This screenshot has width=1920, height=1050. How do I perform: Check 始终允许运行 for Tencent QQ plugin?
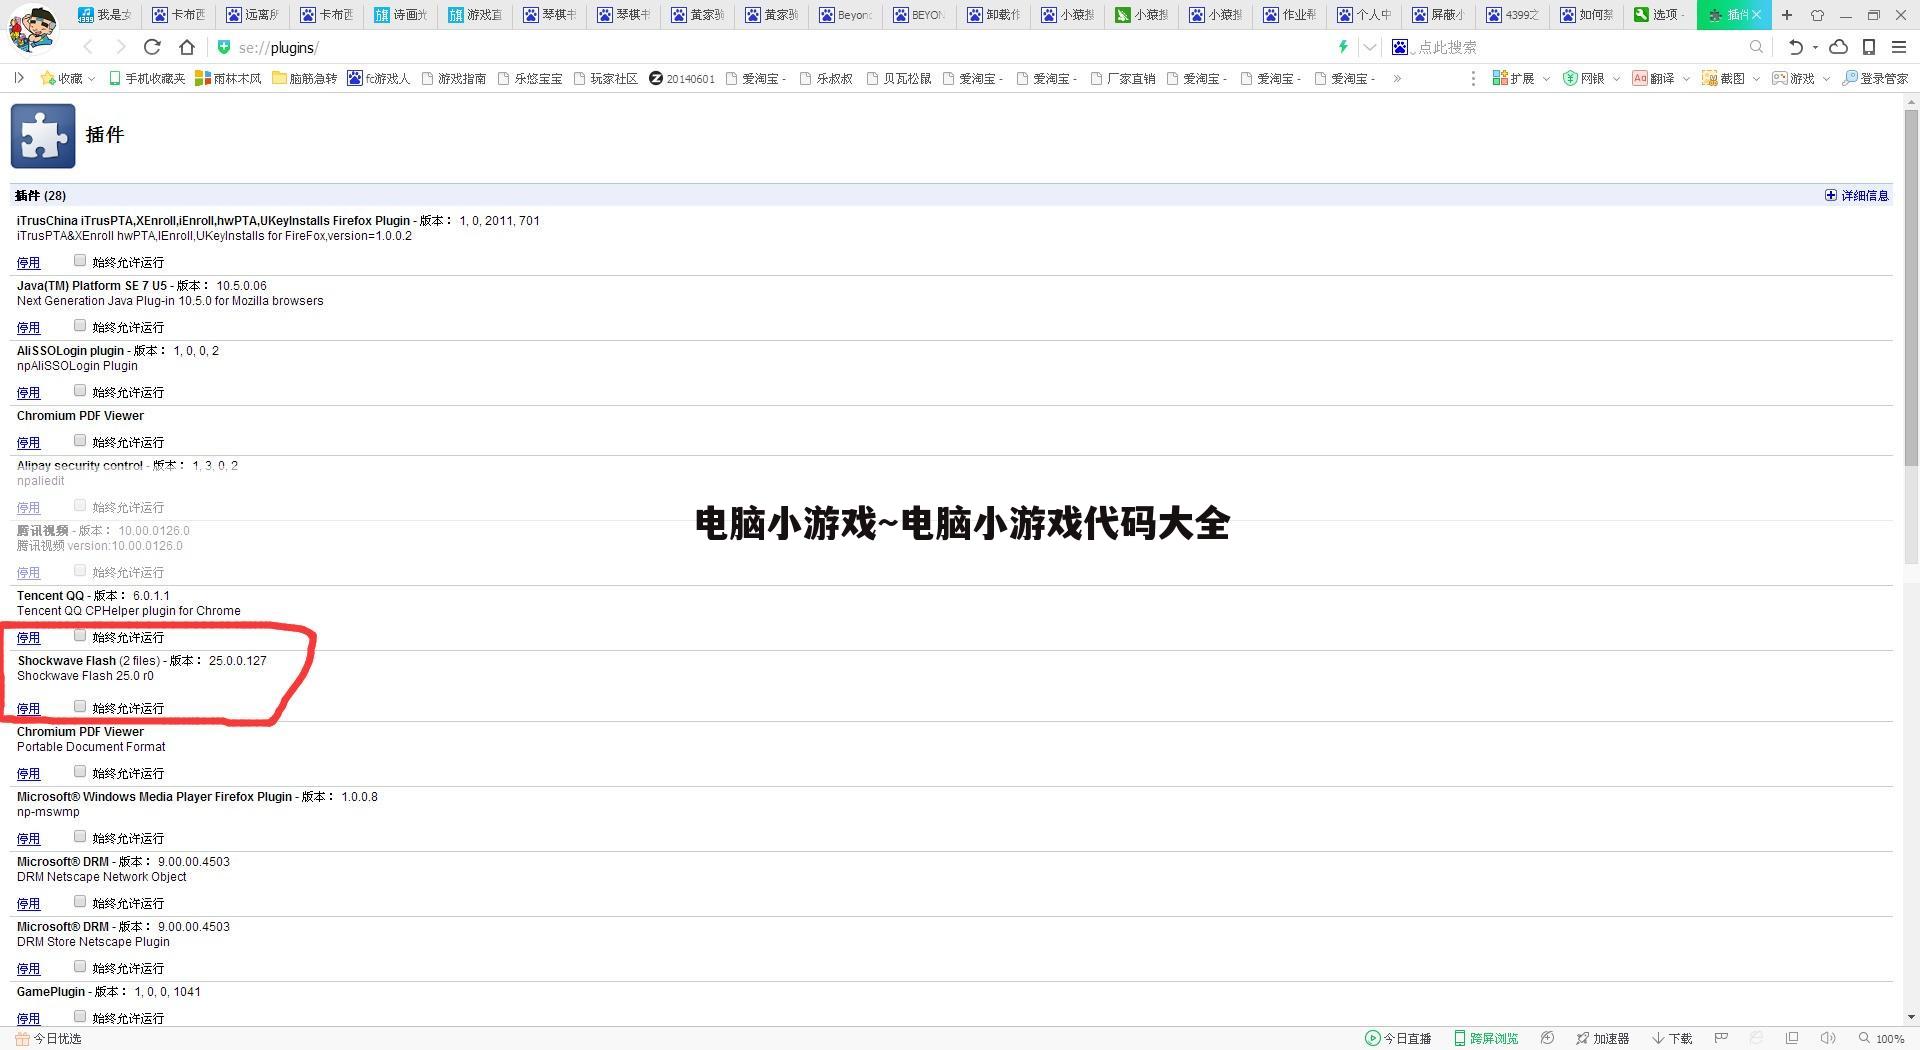80,636
